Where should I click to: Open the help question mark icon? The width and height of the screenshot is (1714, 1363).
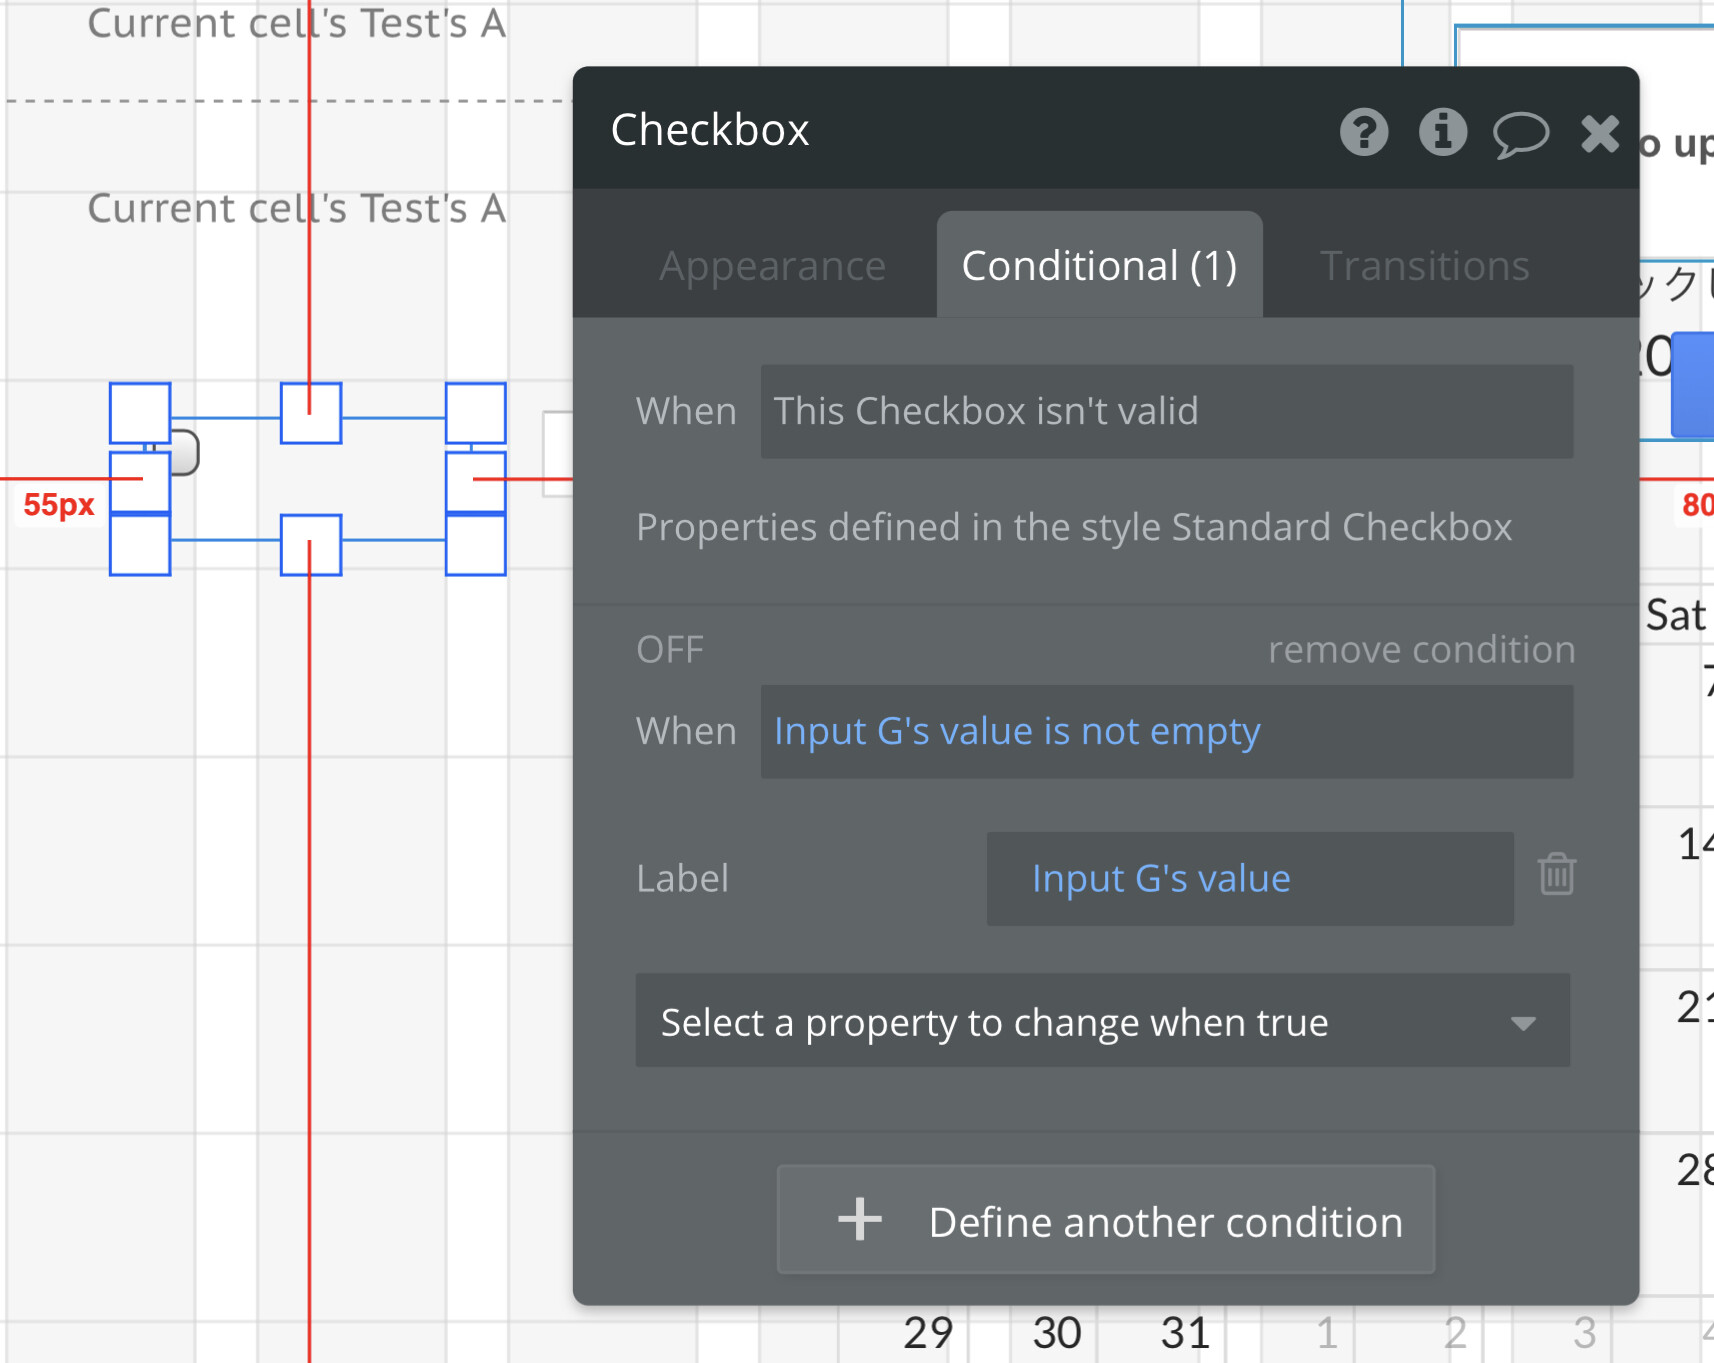pyautogui.click(x=1364, y=132)
